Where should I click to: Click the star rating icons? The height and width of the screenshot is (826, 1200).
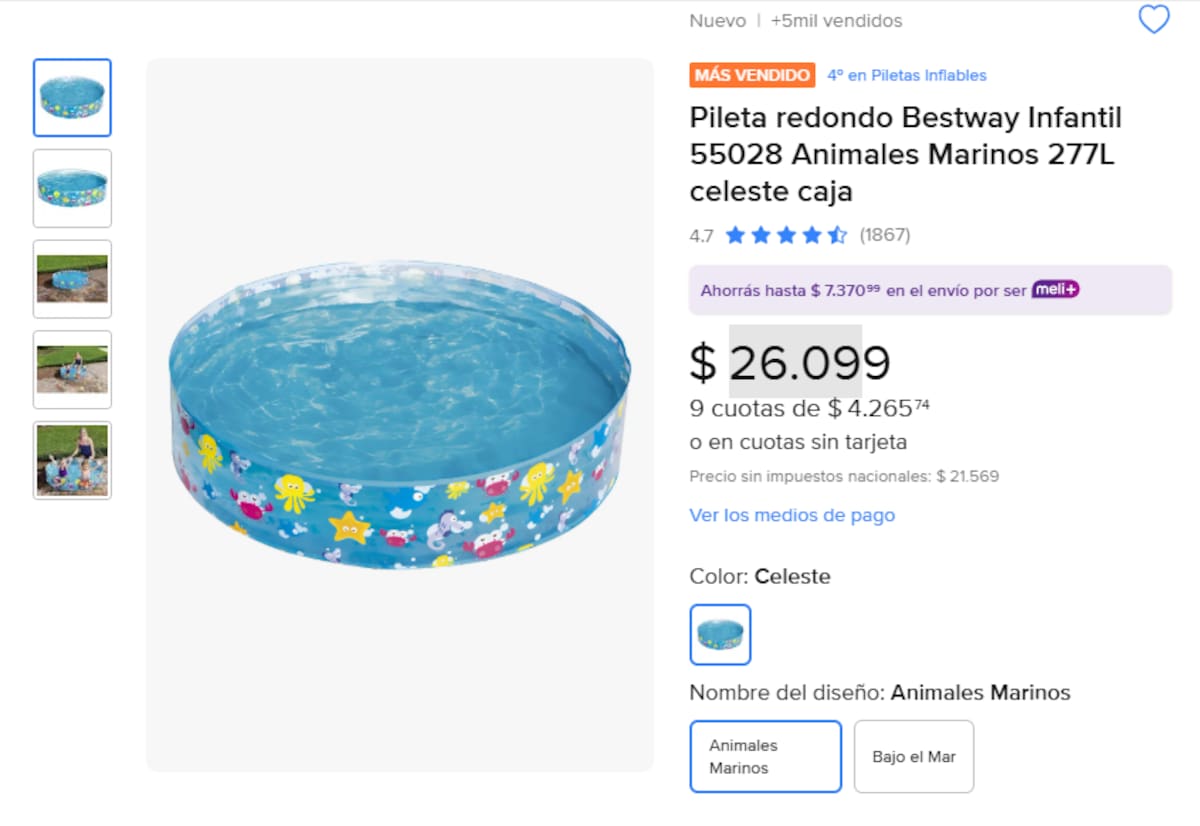tap(785, 235)
